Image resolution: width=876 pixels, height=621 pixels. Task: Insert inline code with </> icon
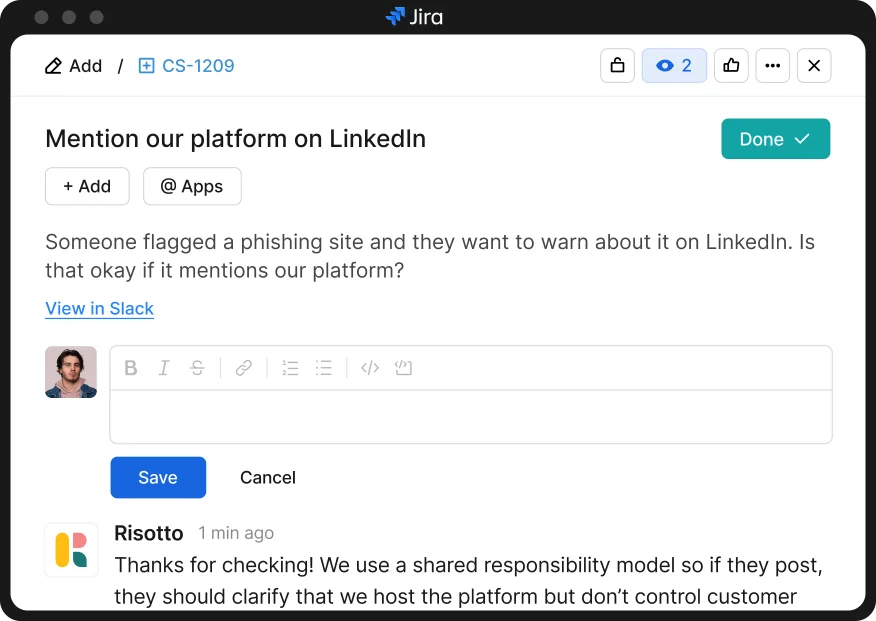[x=370, y=368]
